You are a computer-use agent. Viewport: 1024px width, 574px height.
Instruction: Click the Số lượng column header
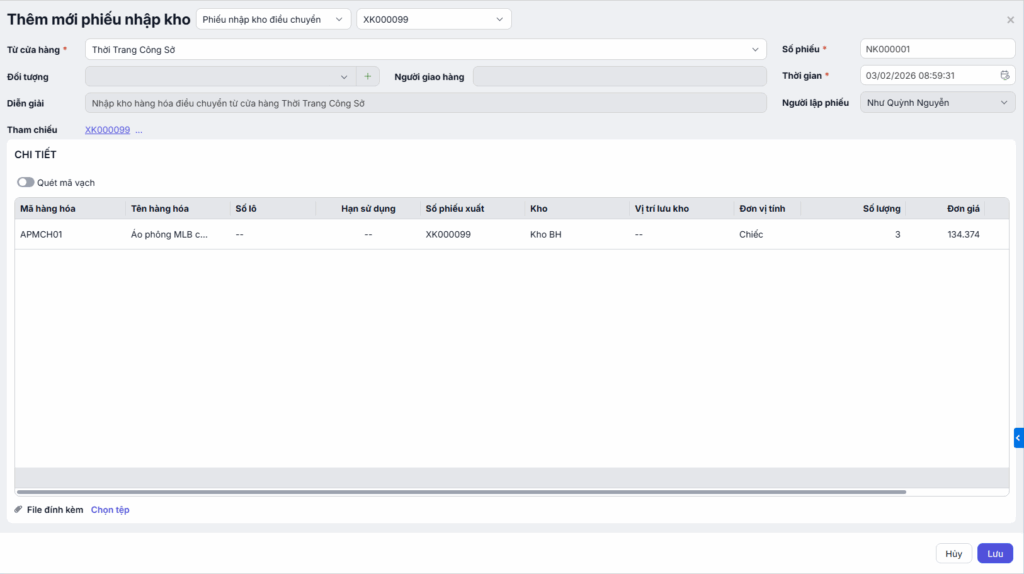click(x=853, y=208)
